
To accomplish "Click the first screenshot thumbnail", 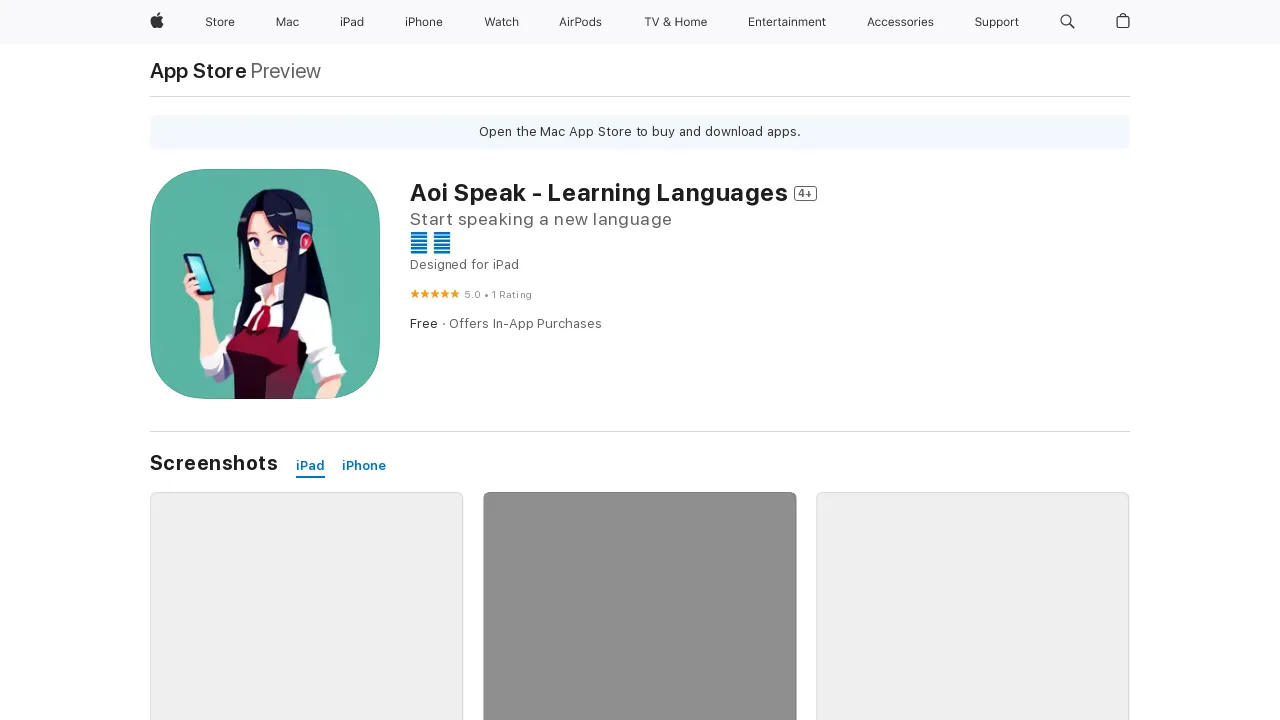I will coord(306,606).
